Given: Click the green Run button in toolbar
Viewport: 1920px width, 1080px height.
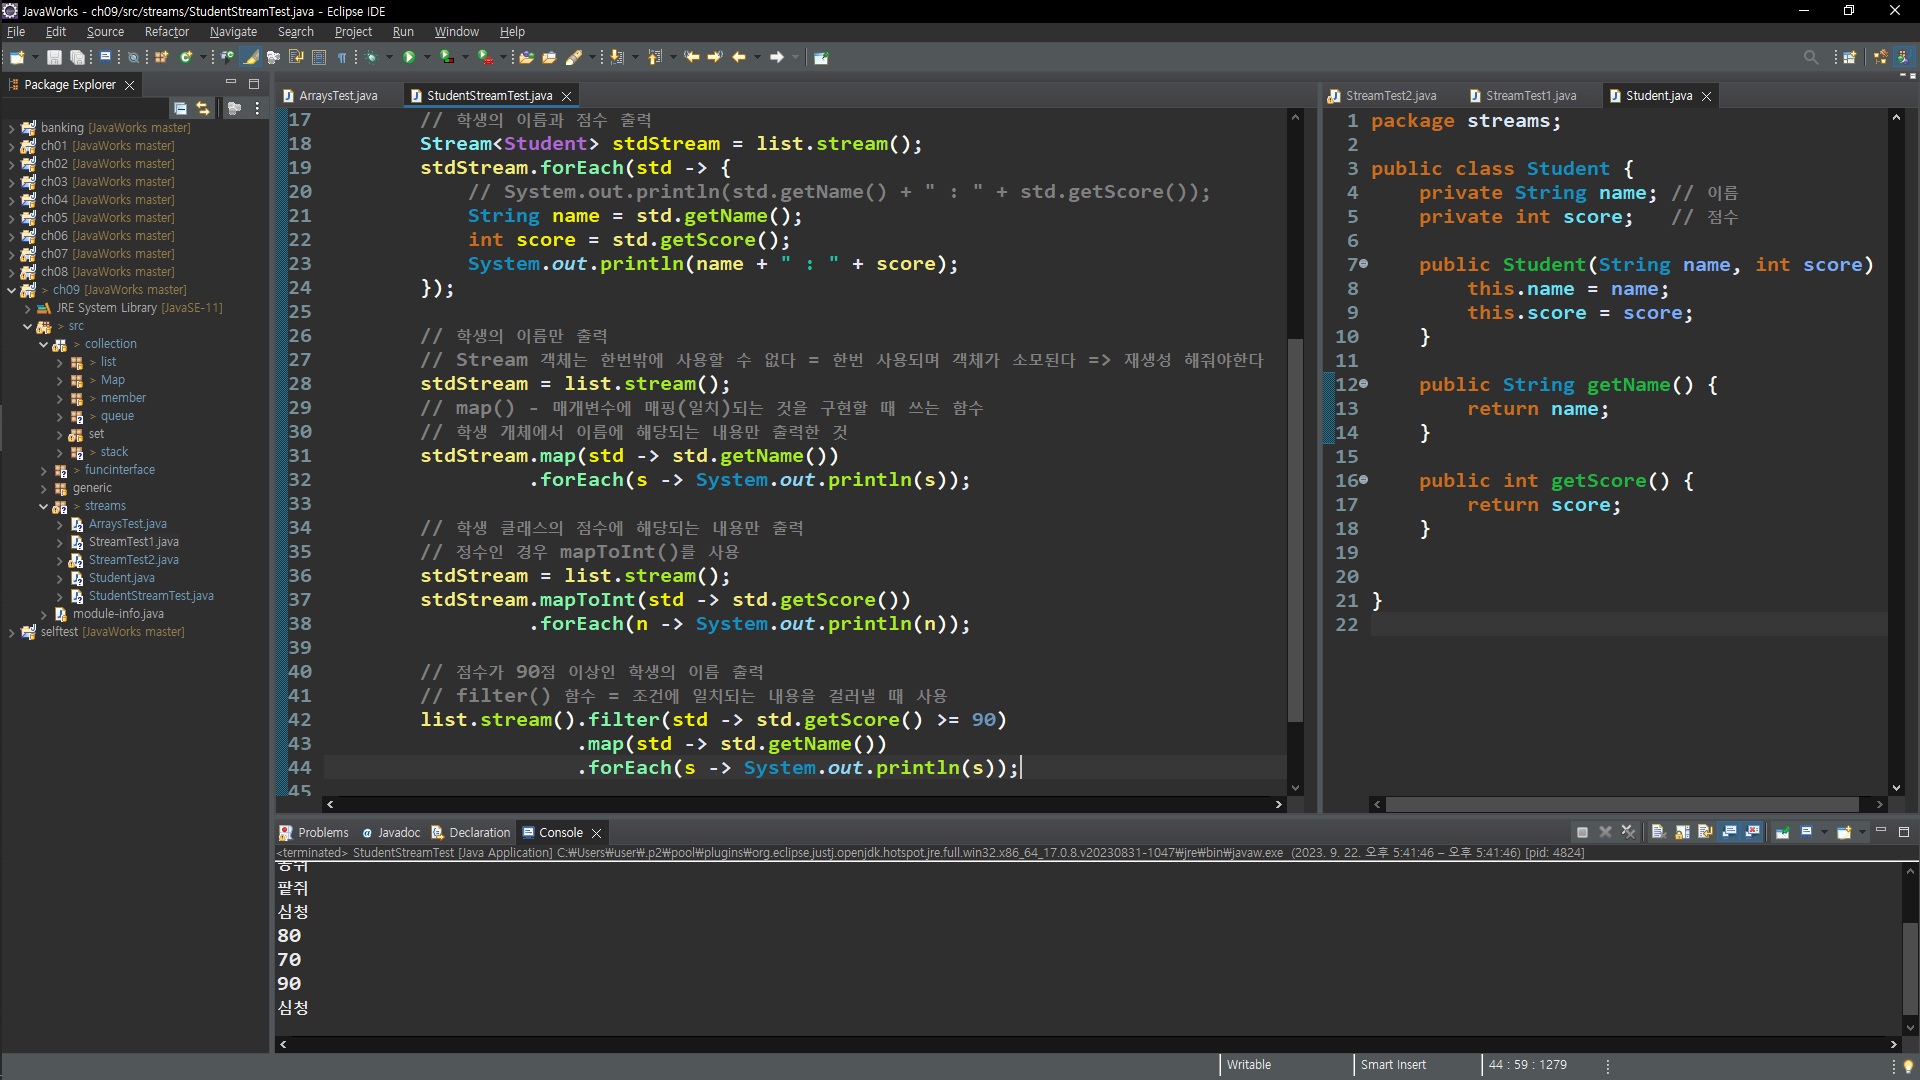Looking at the screenshot, I should pos(409,57).
